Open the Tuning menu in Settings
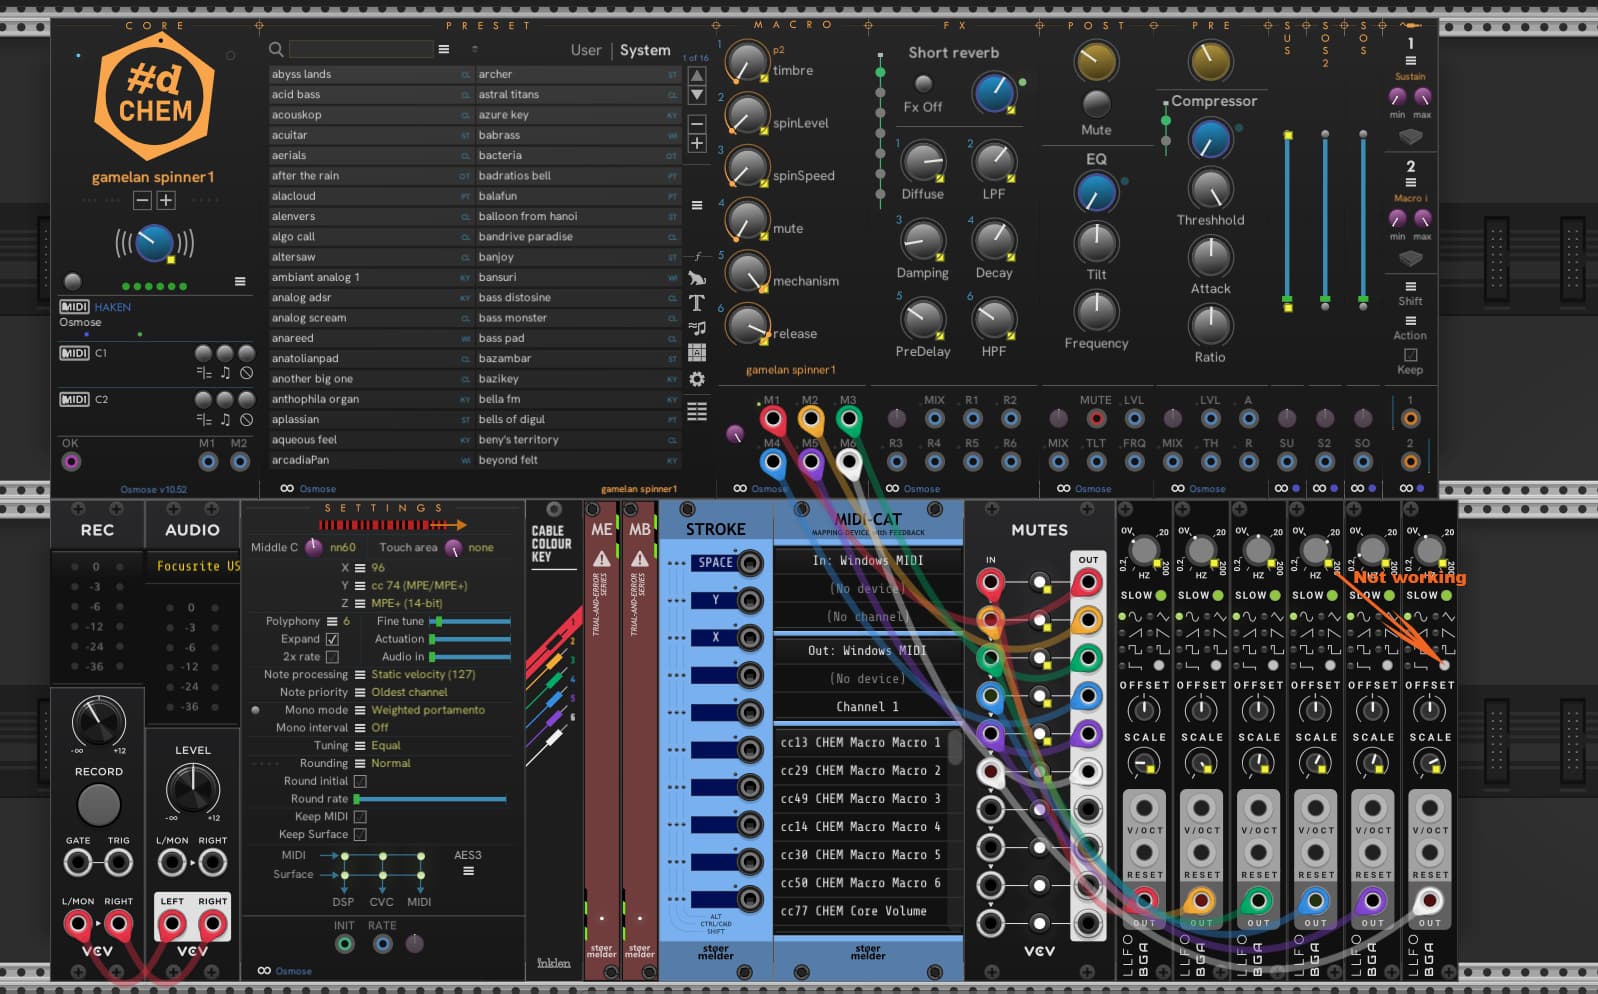 click(360, 746)
